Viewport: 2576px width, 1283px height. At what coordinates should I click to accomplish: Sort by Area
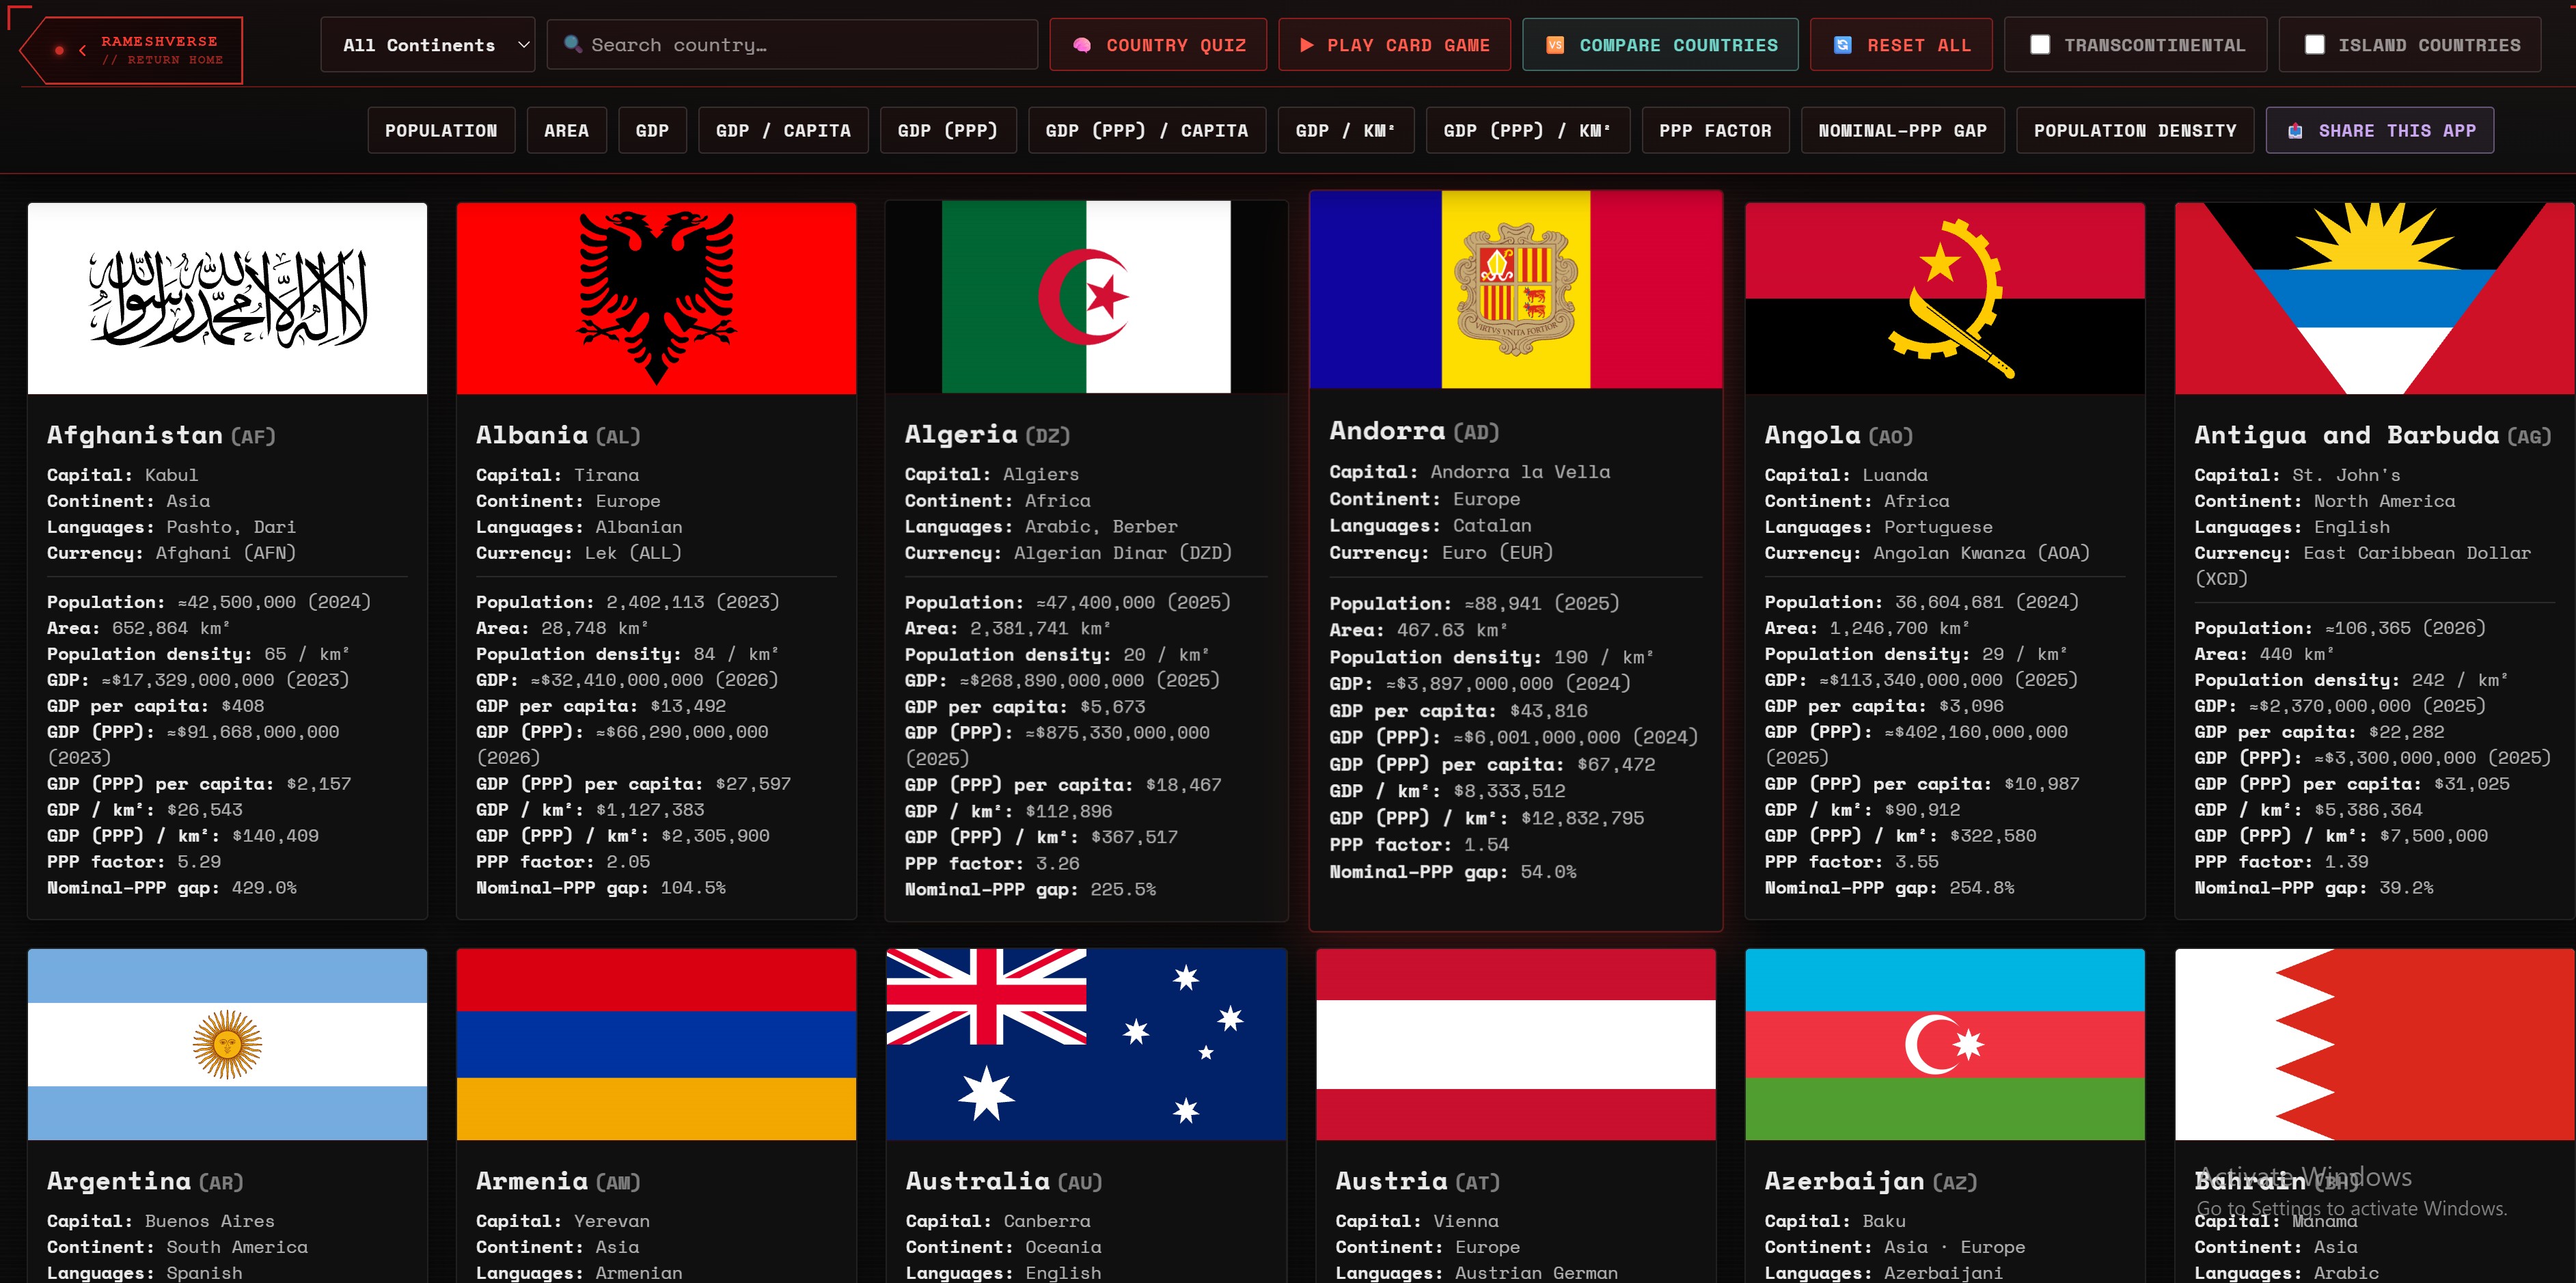567,130
